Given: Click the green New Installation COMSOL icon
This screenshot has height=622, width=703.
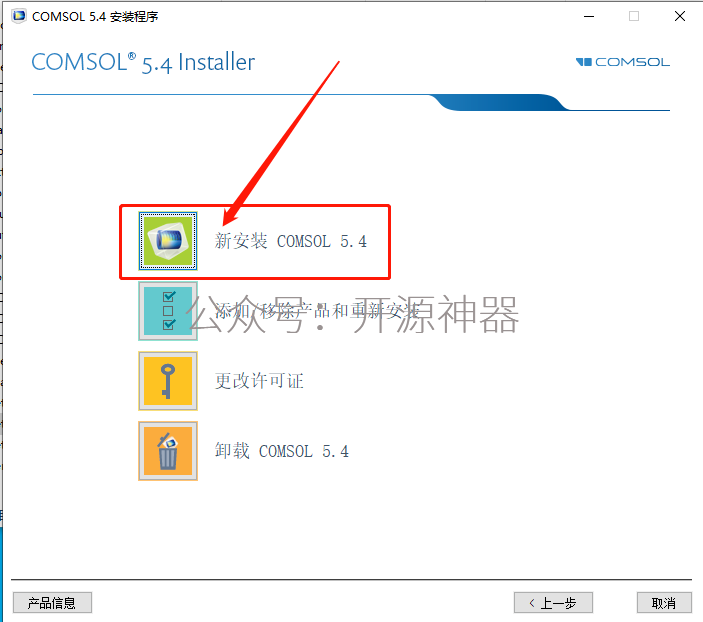Looking at the screenshot, I should pos(168,241).
